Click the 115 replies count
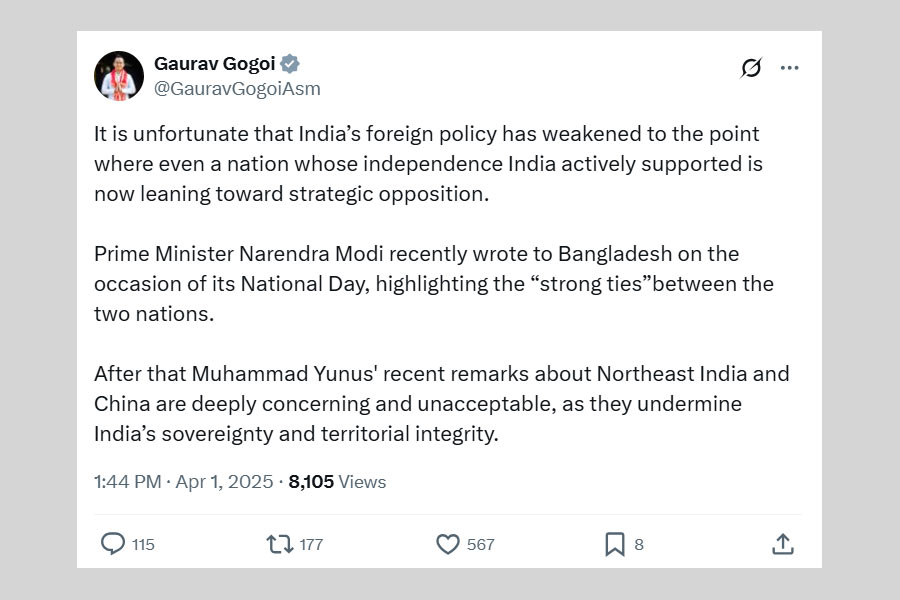Screen dimensions: 900x600 pyautogui.click(x=143, y=545)
